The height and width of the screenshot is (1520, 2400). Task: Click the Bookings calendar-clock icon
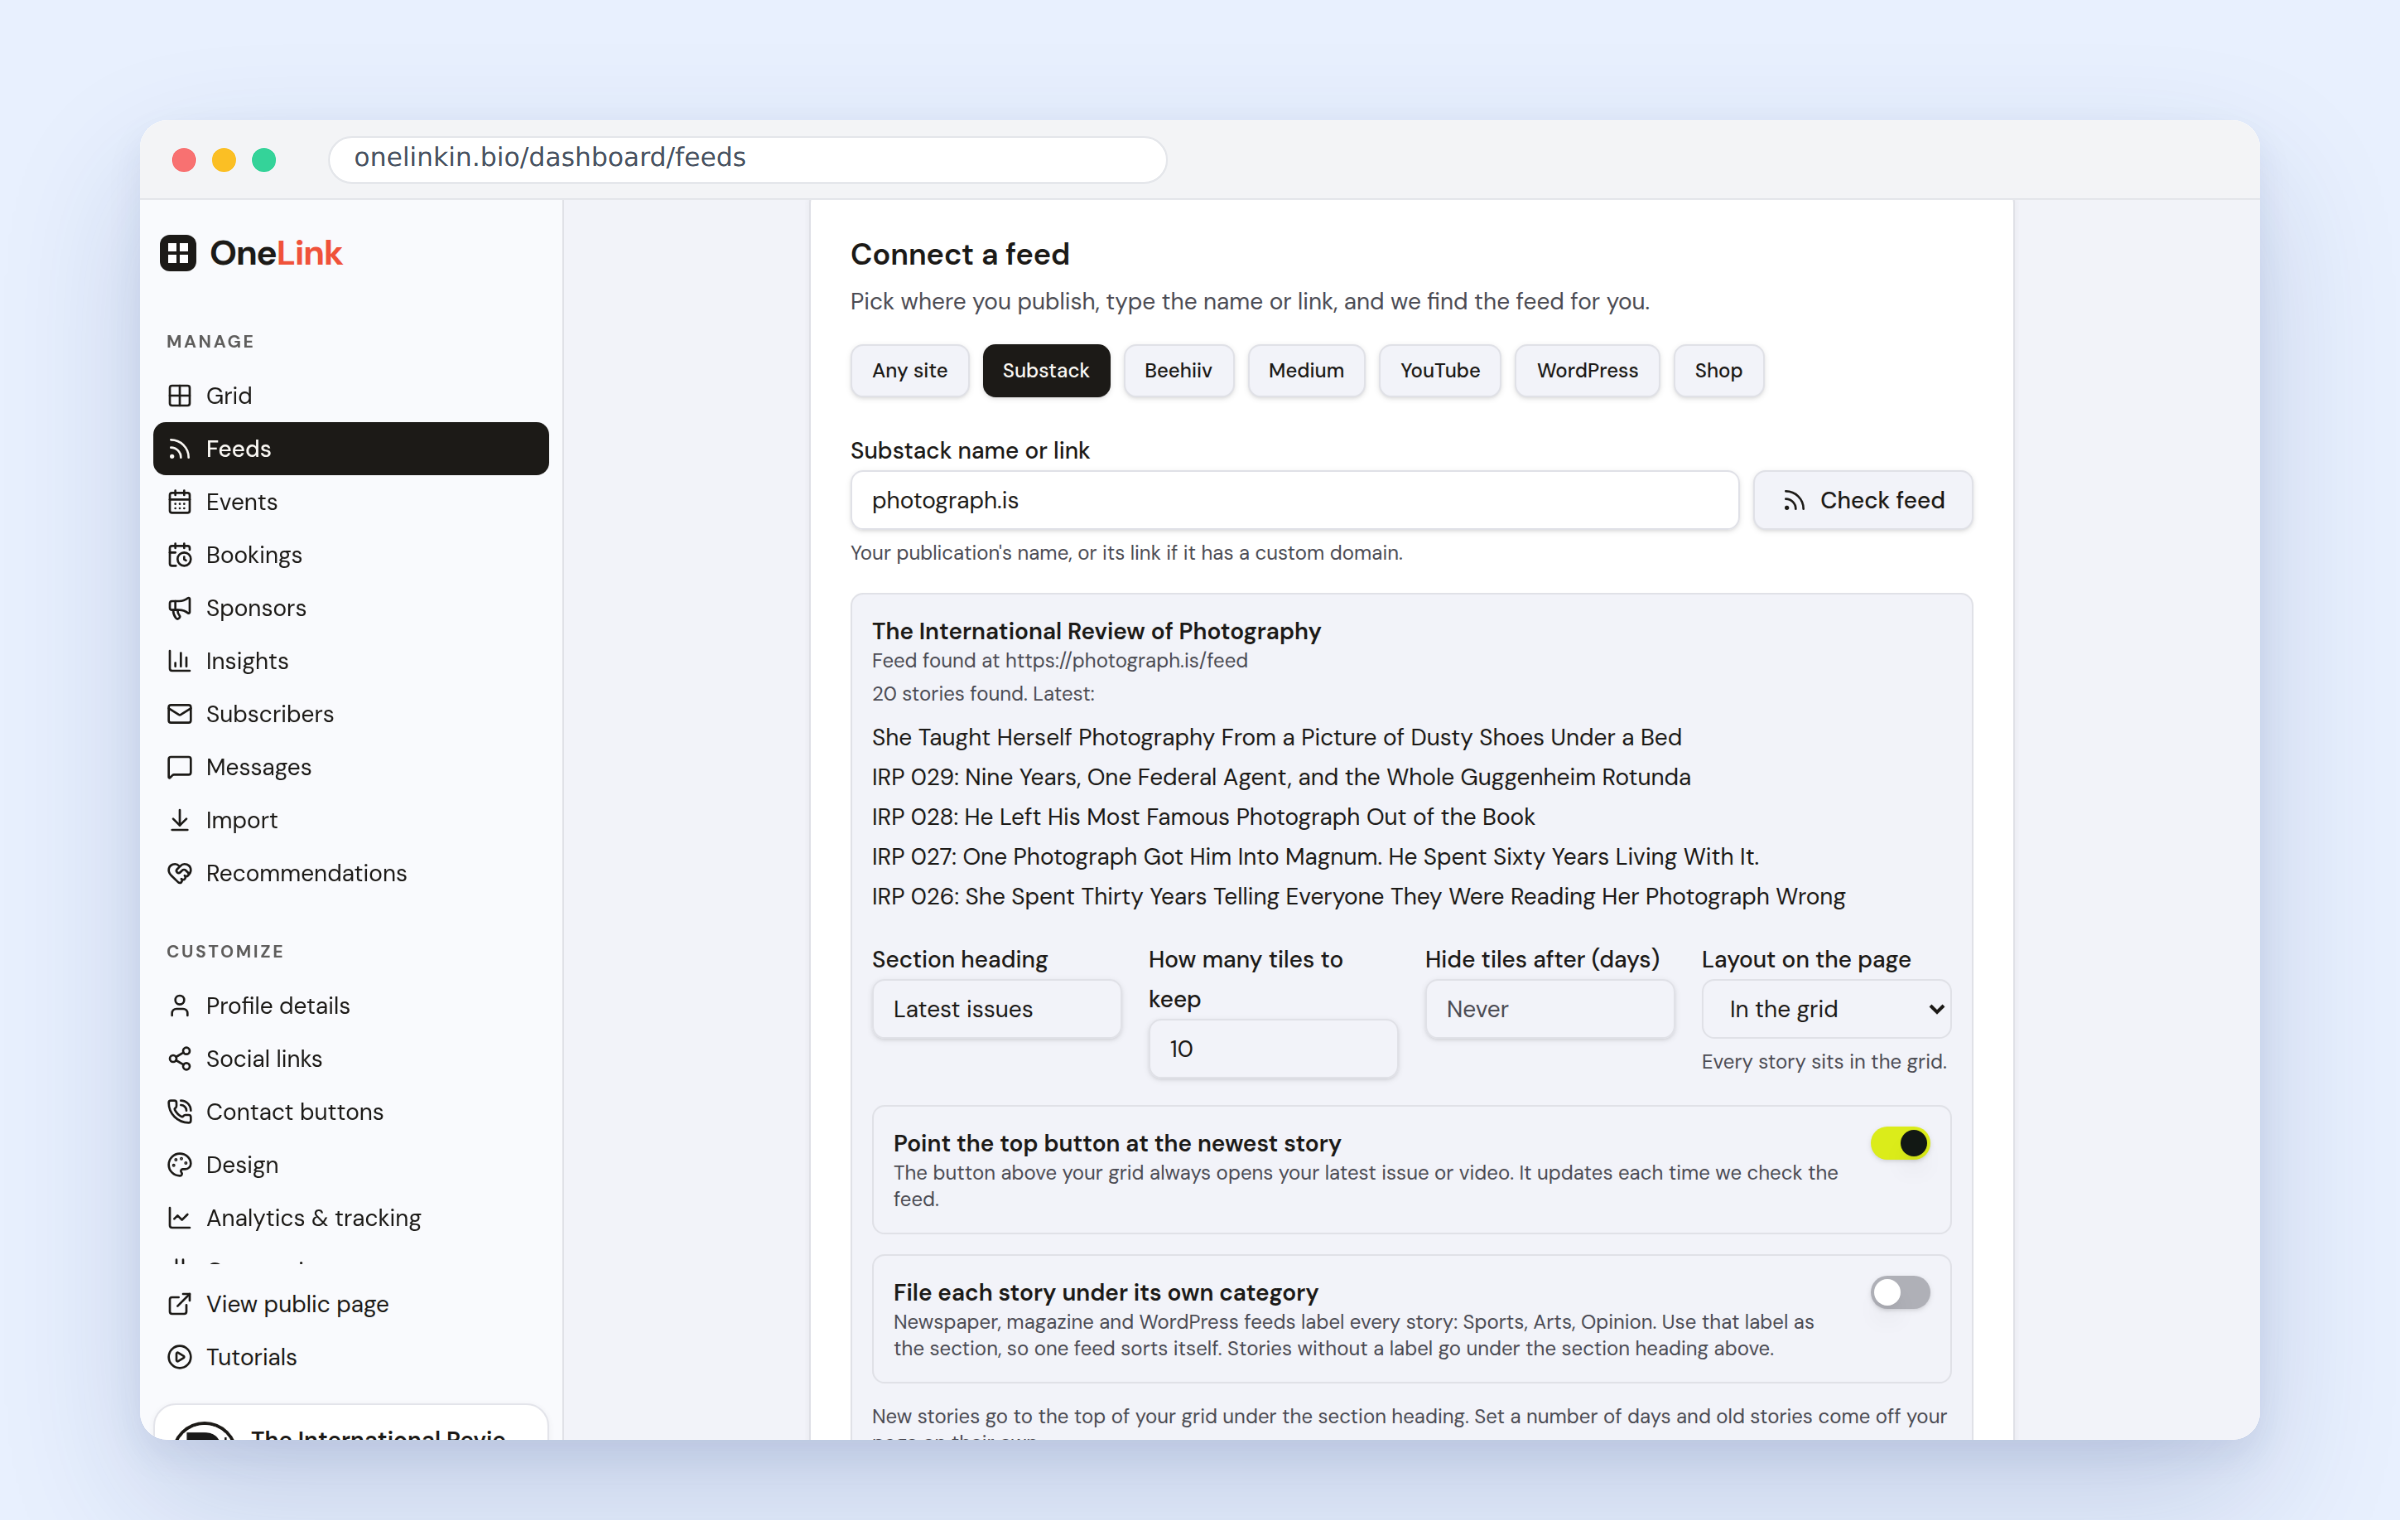coord(180,555)
